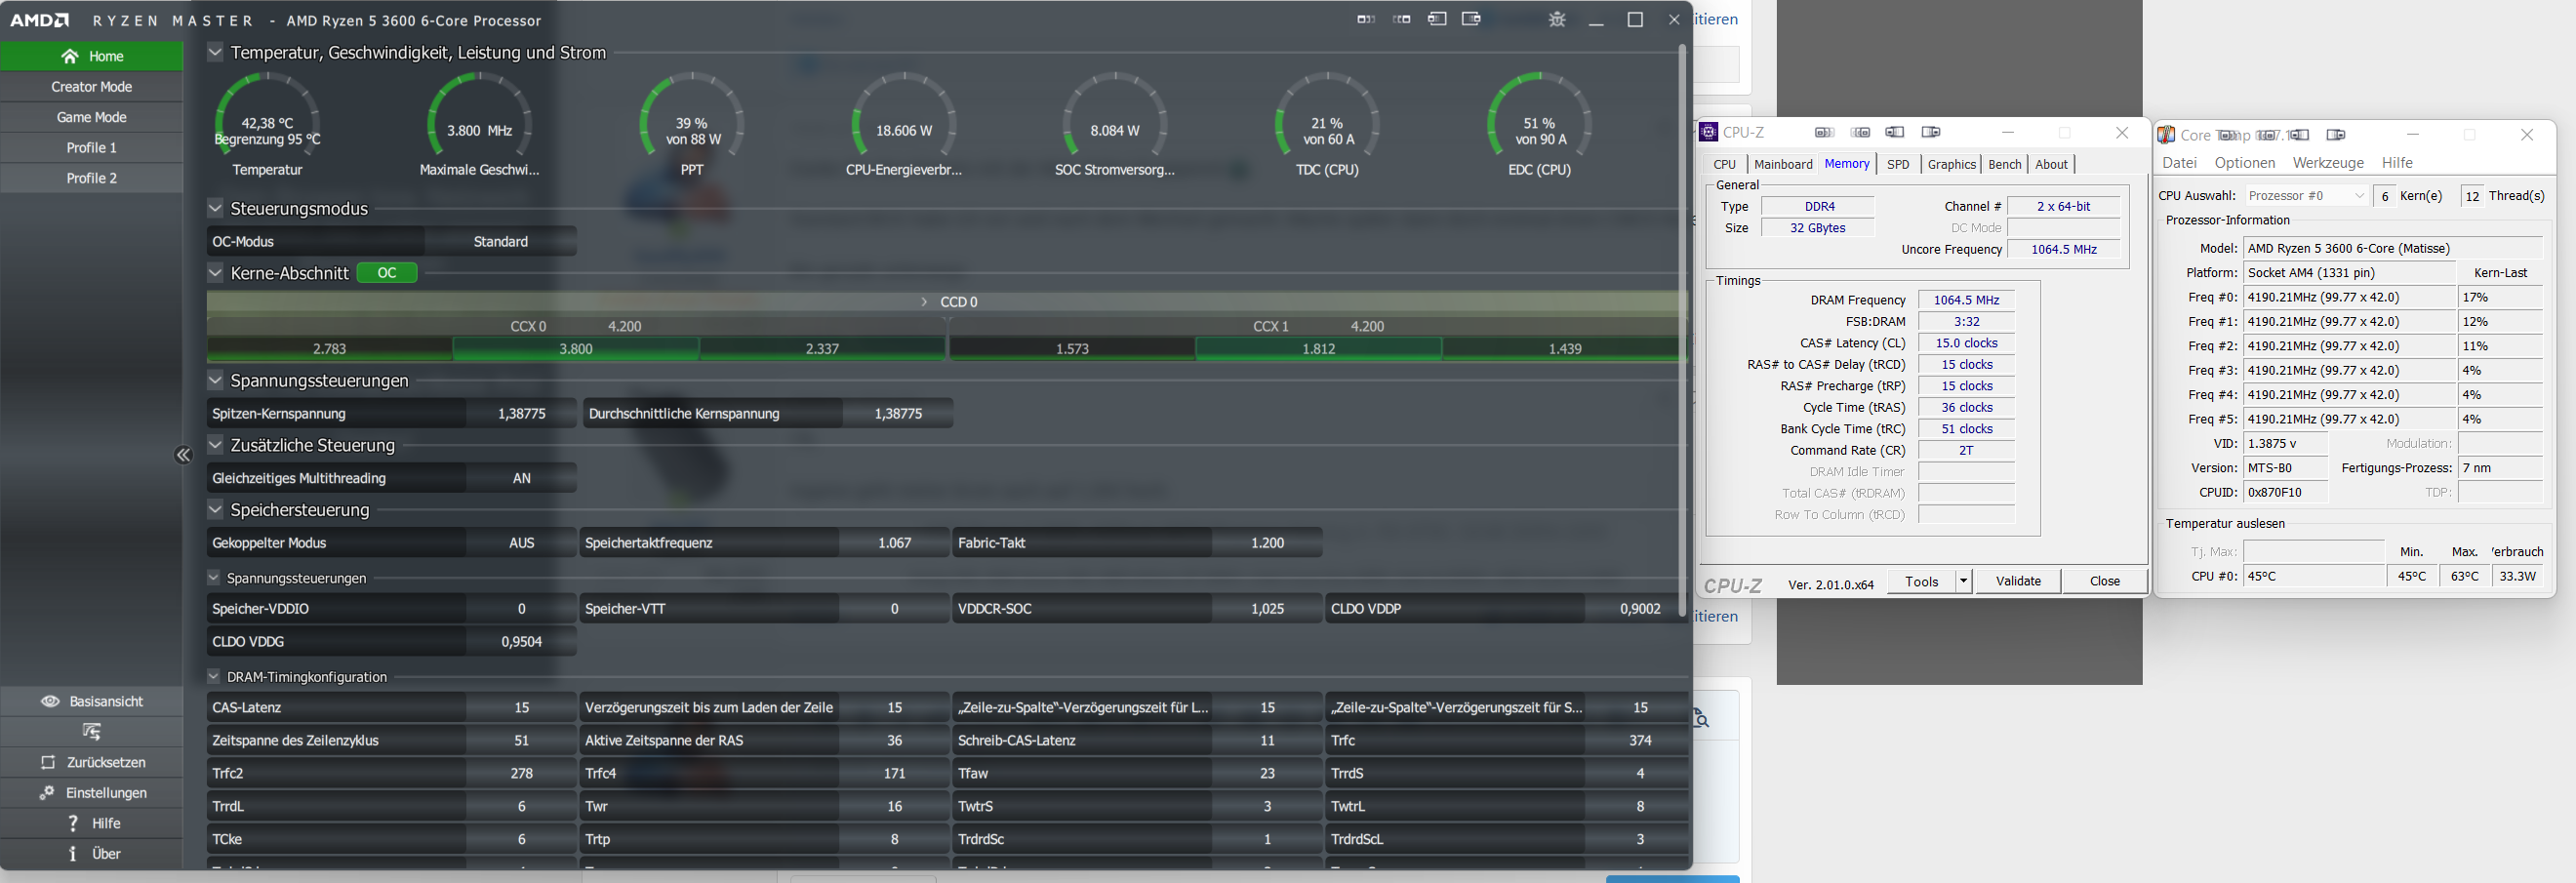Click the EDC (CPU) gauge showing 51 %
Image resolution: width=2576 pixels, height=883 pixels.
(x=1539, y=125)
